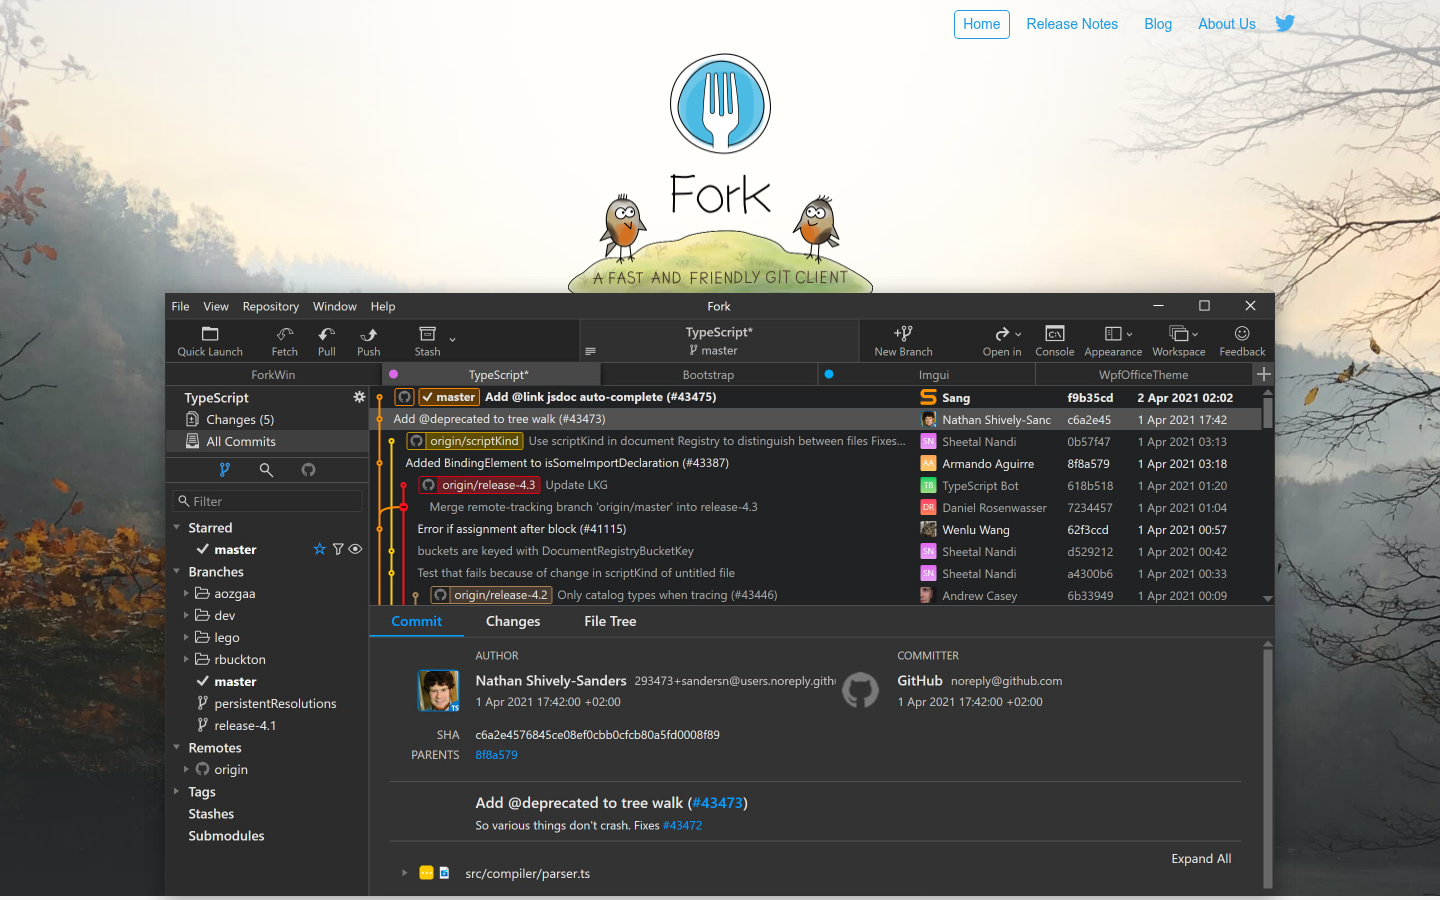This screenshot has height=900, width=1440.
Task: Open the Appearance options
Action: click(x=1113, y=341)
